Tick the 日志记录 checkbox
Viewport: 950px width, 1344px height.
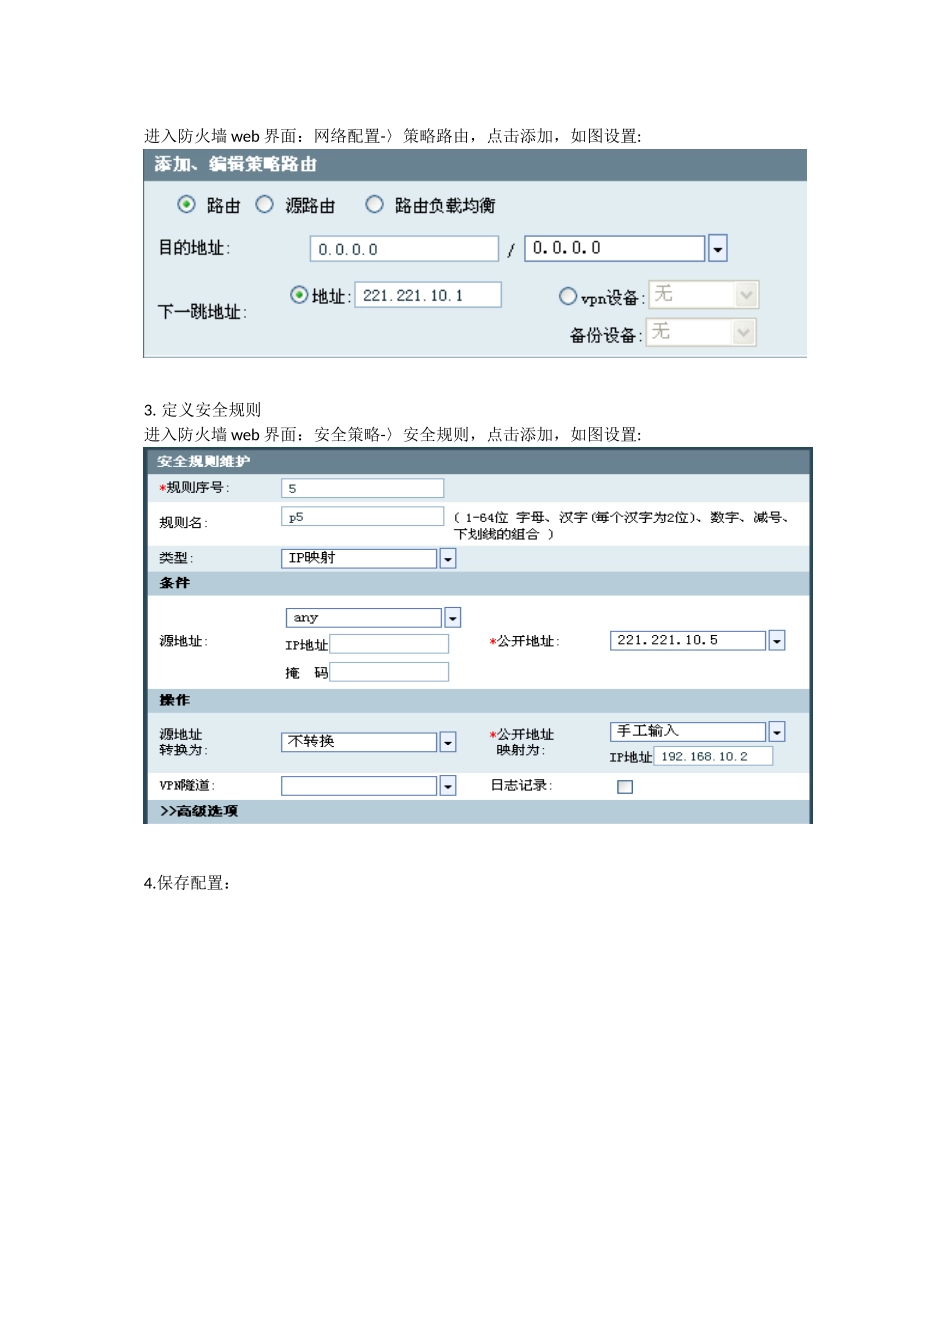[x=625, y=787]
